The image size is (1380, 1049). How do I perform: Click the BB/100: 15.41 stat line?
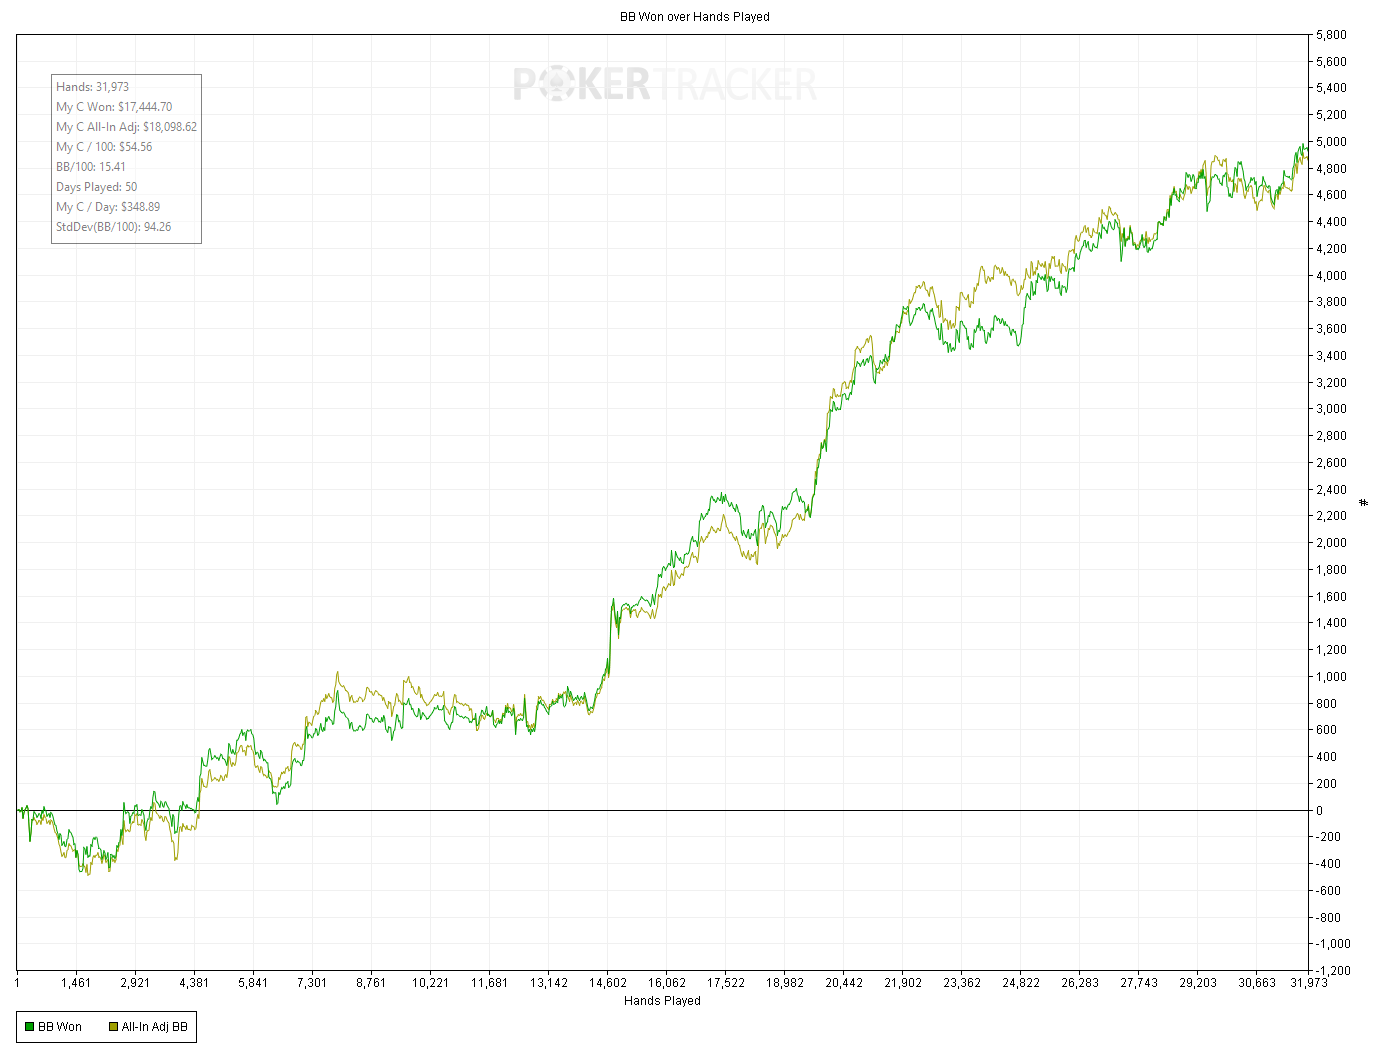click(91, 167)
